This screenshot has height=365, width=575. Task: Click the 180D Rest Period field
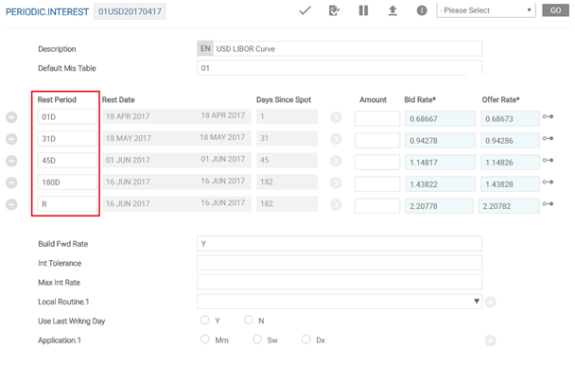coord(67,182)
